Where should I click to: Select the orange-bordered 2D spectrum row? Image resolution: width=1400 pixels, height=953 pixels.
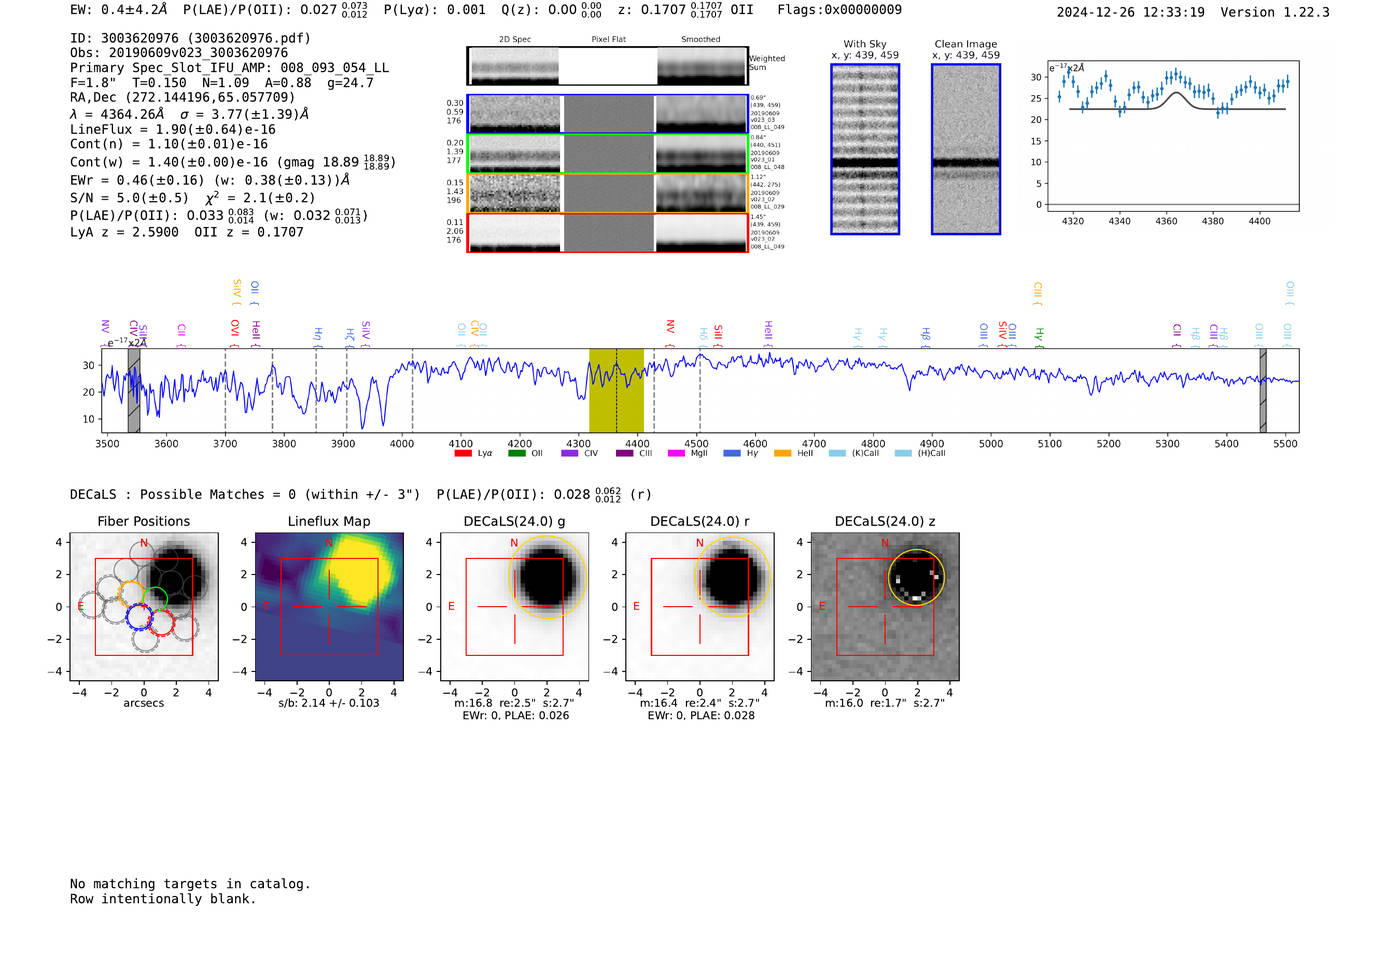point(608,193)
